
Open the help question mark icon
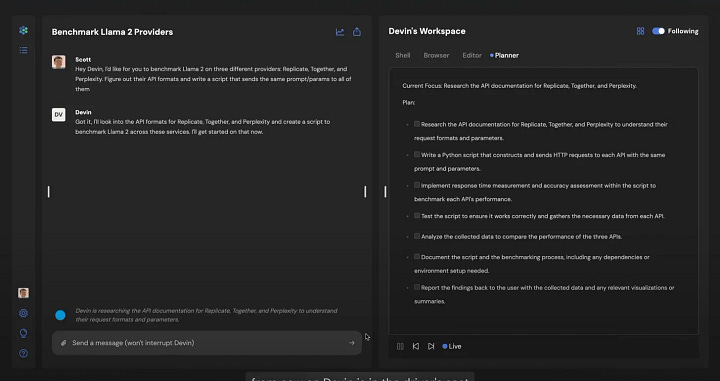tap(23, 353)
